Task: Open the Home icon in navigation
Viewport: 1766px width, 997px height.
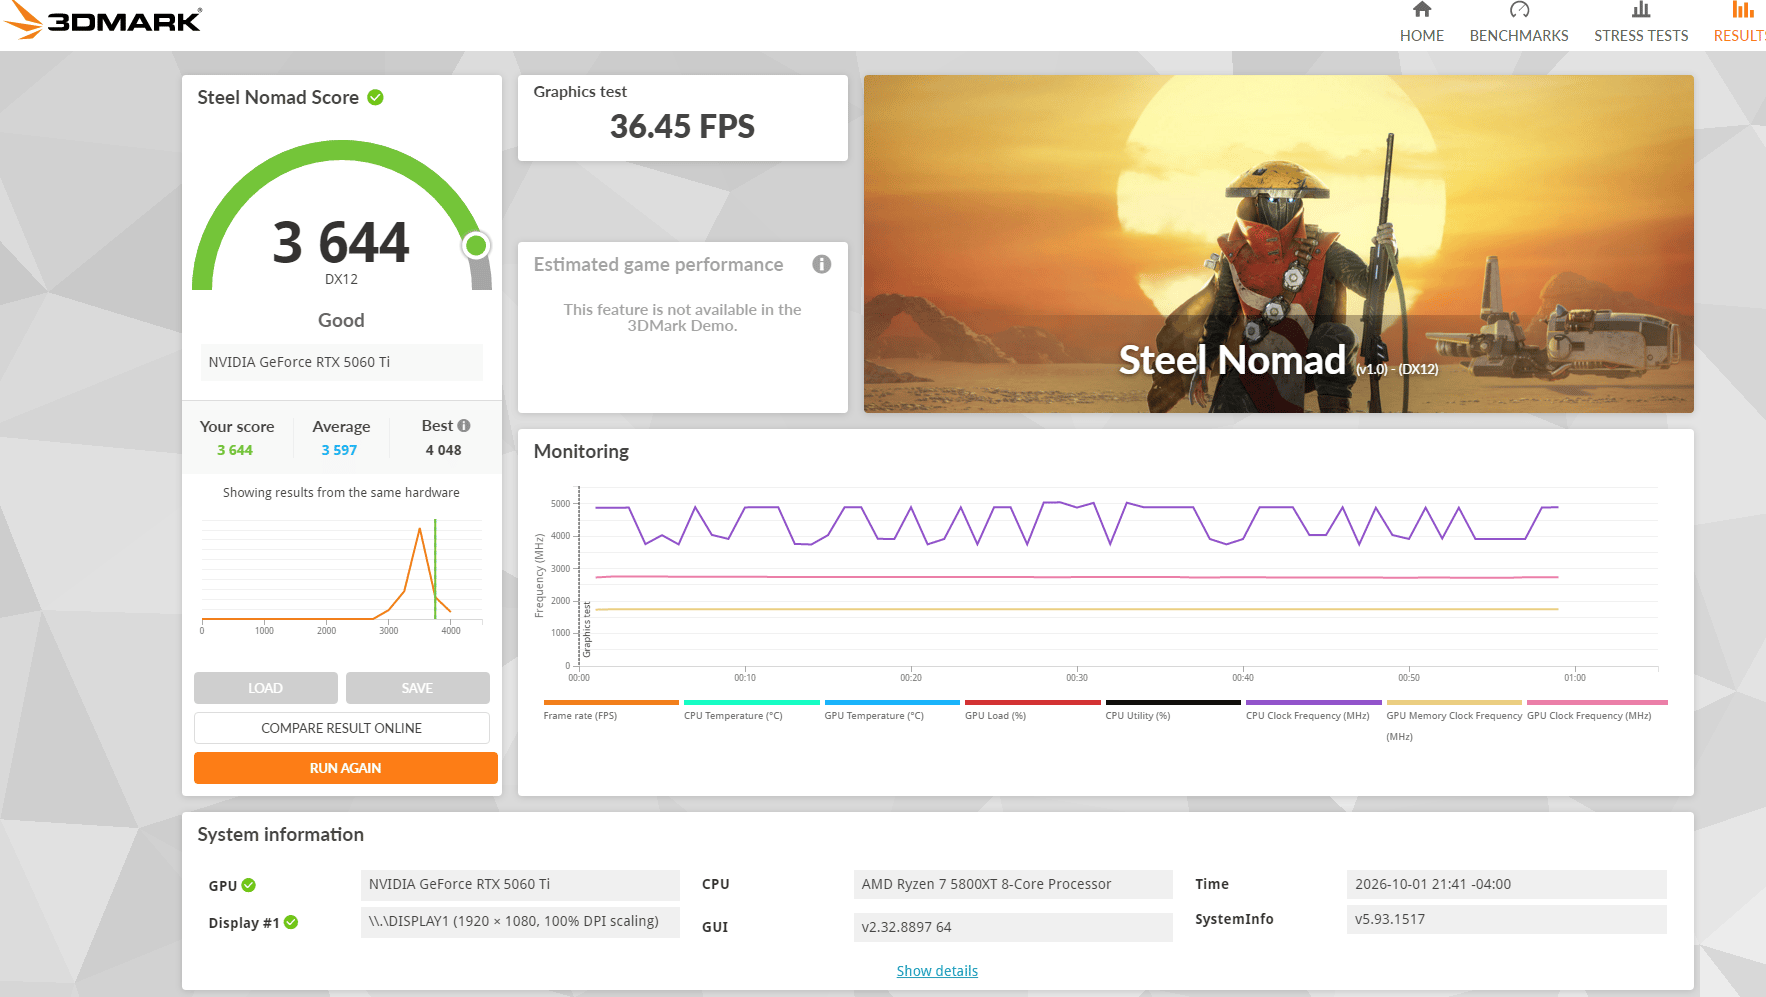Action: 1421,10
